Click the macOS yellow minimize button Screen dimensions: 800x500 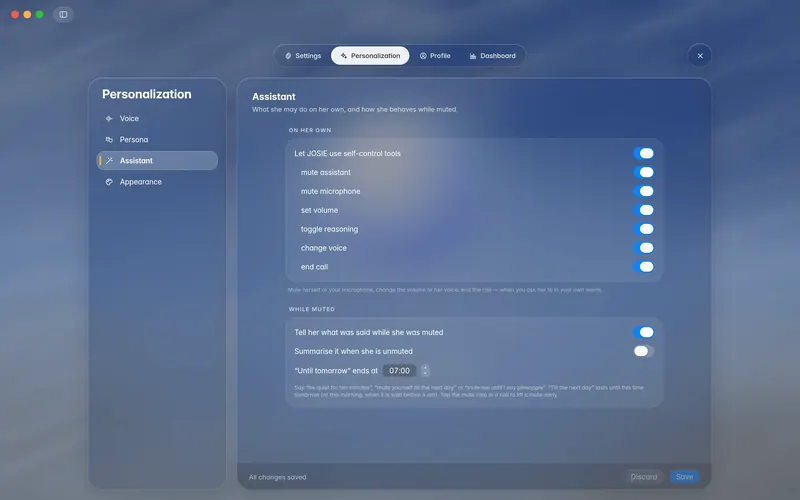(27, 14)
